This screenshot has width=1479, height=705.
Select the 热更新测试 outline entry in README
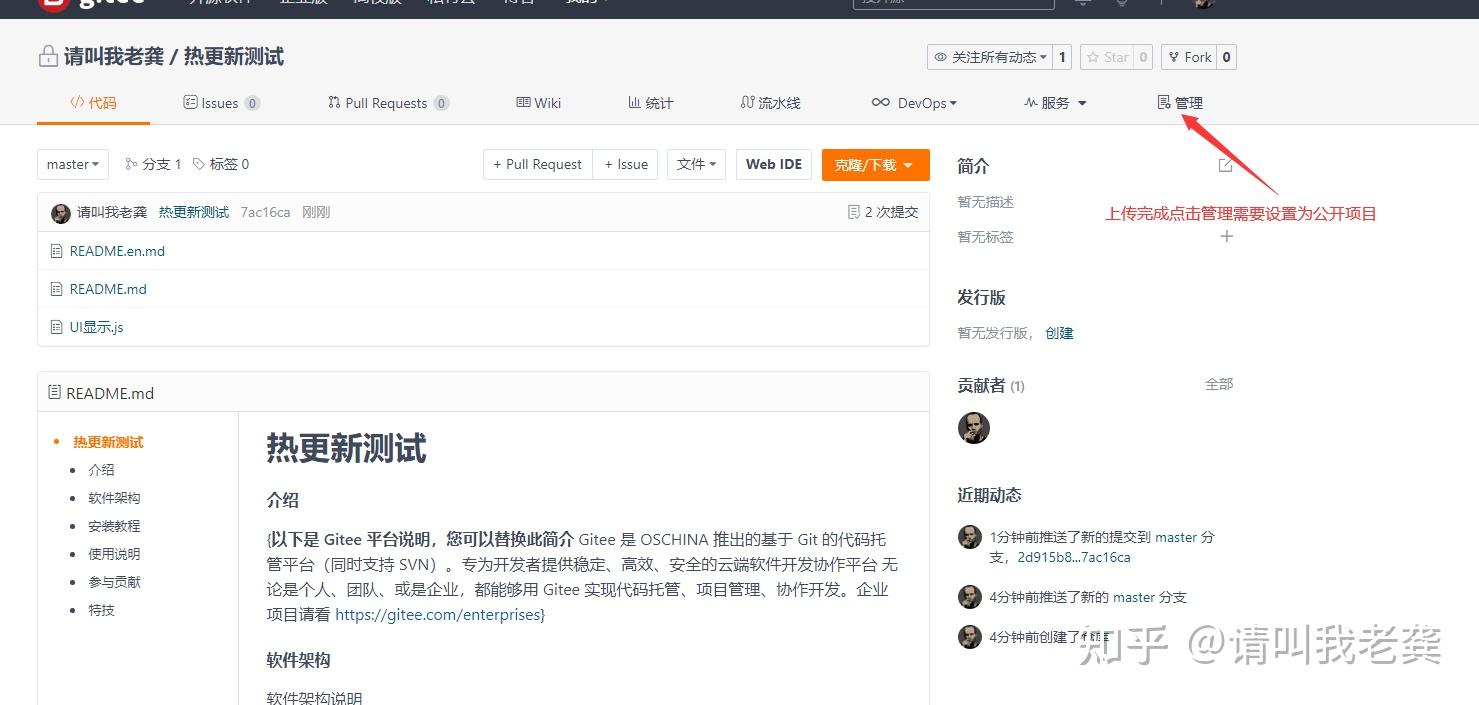pos(109,441)
